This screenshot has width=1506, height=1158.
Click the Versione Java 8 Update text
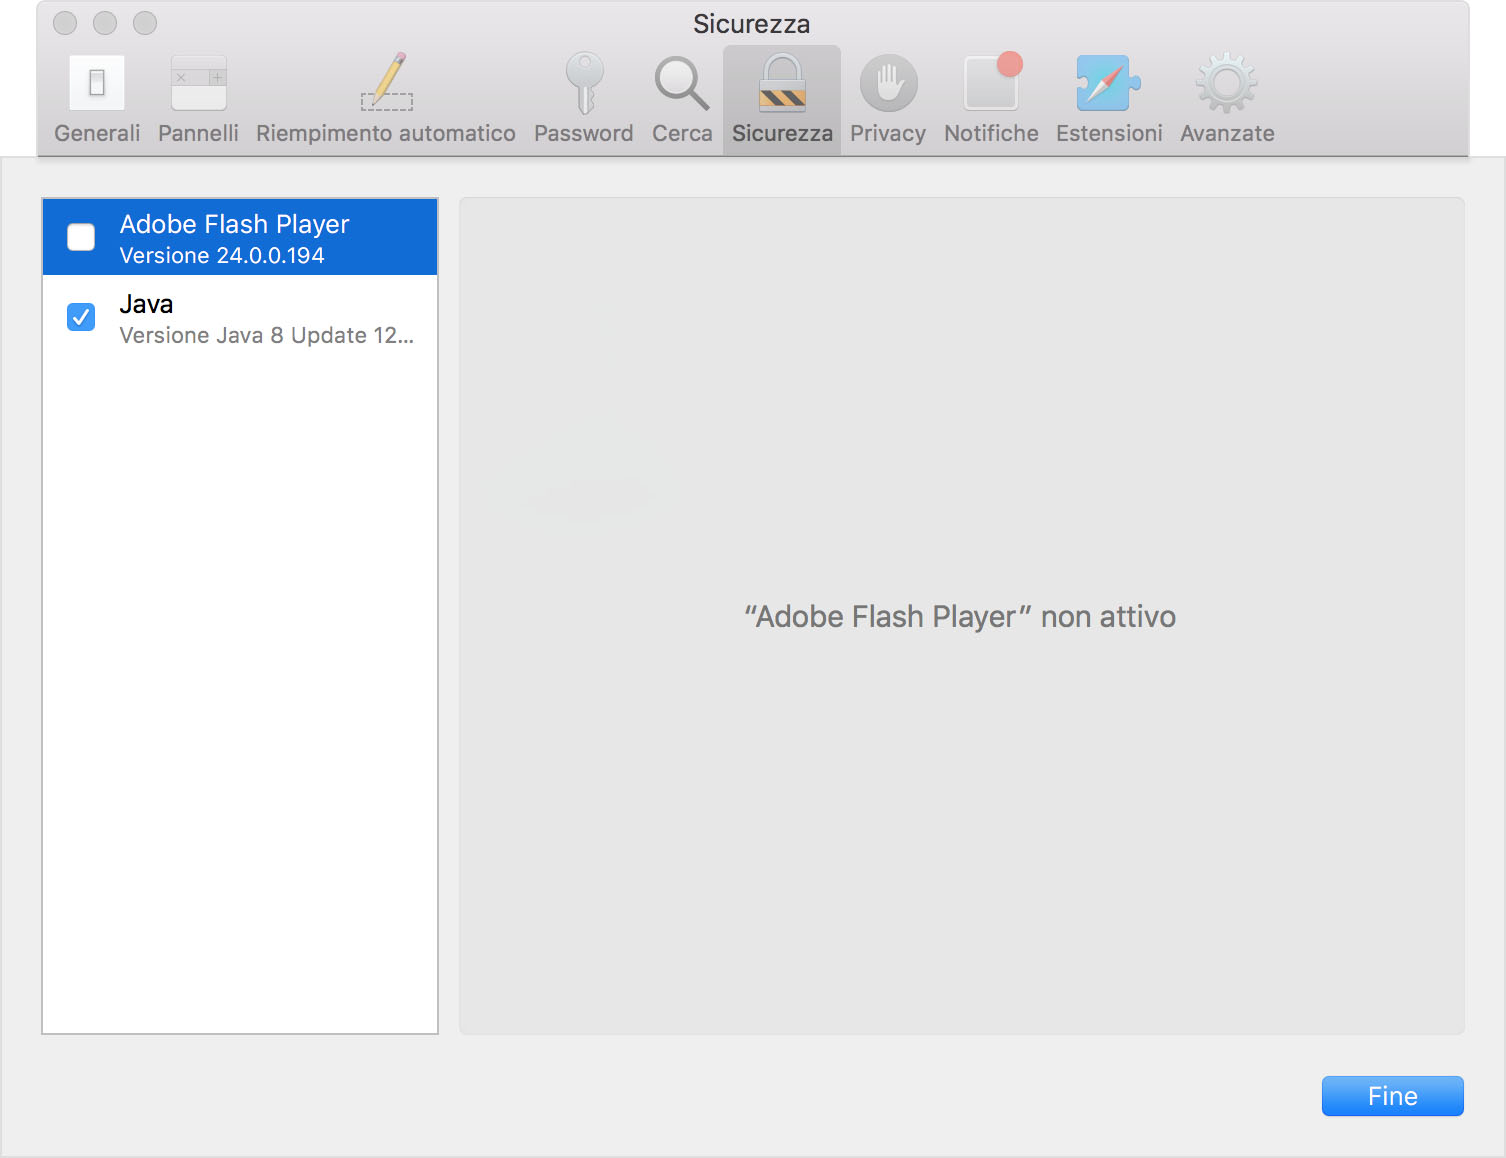[266, 336]
